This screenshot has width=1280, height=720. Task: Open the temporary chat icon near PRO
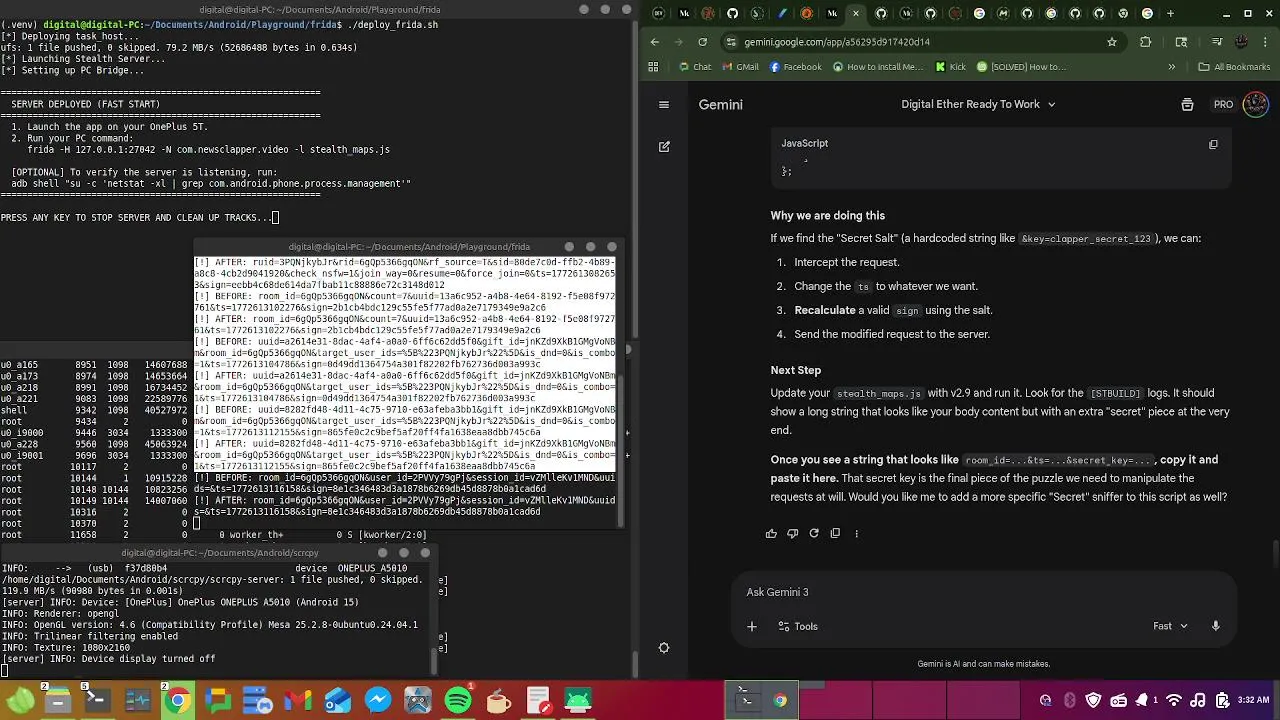[x=1187, y=104]
